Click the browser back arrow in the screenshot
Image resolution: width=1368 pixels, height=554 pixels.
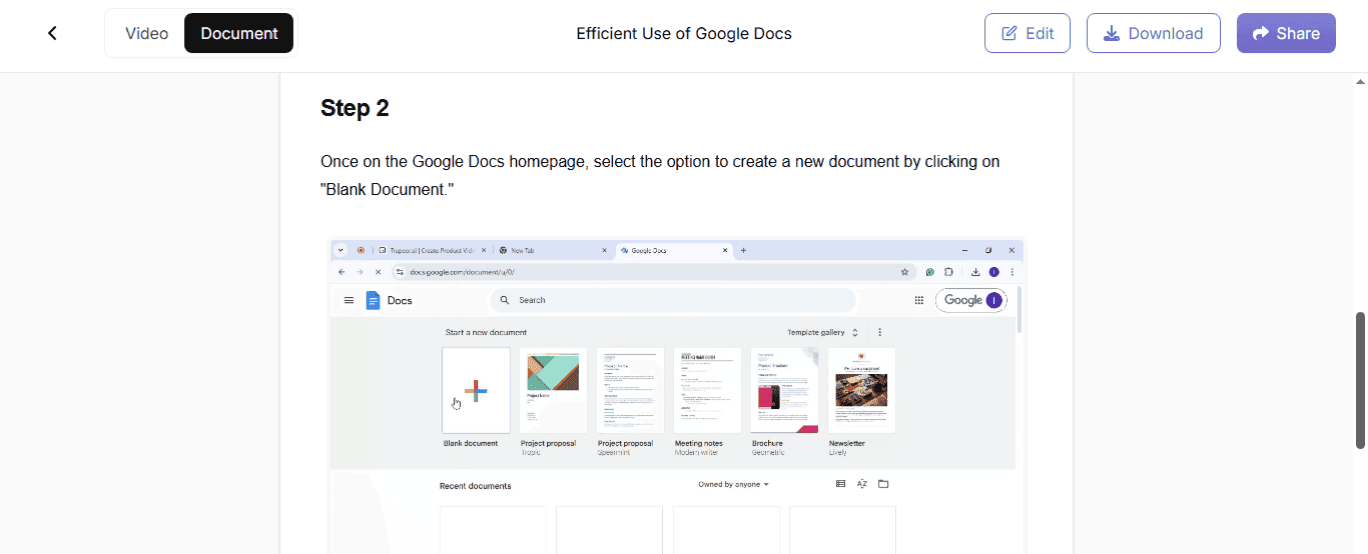click(x=342, y=271)
